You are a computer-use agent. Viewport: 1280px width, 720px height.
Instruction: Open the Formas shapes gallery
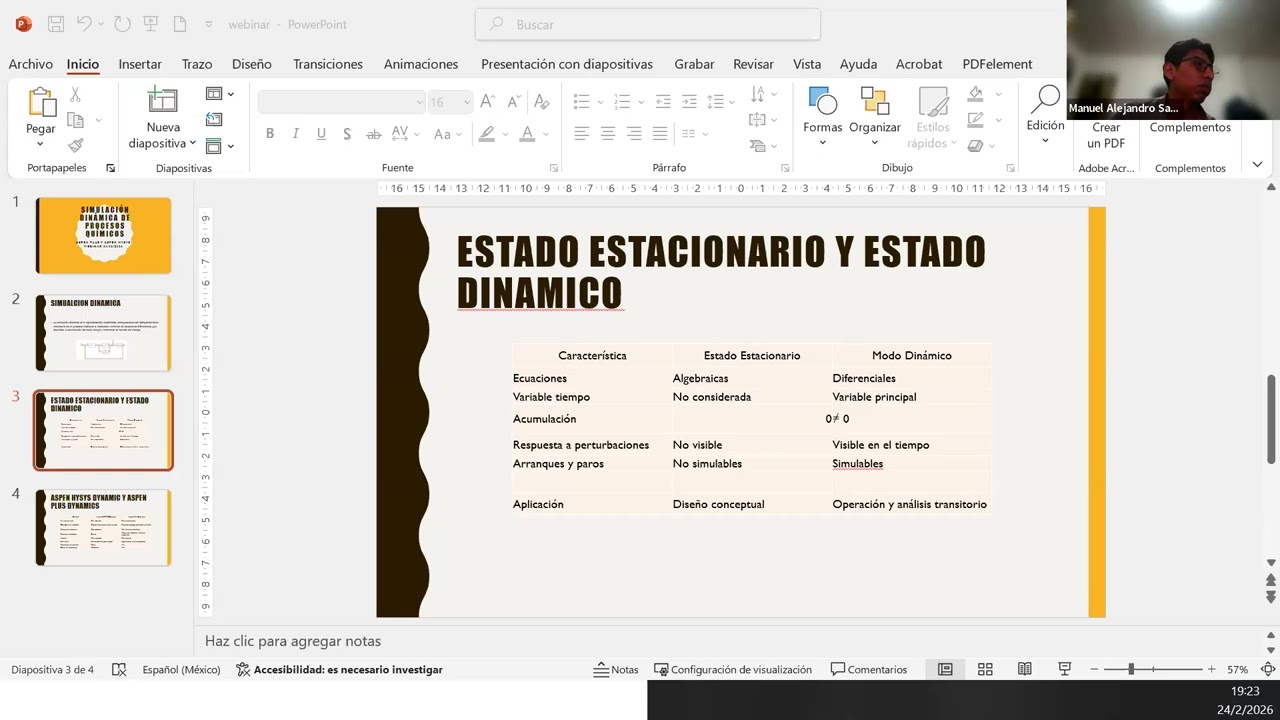(x=822, y=116)
